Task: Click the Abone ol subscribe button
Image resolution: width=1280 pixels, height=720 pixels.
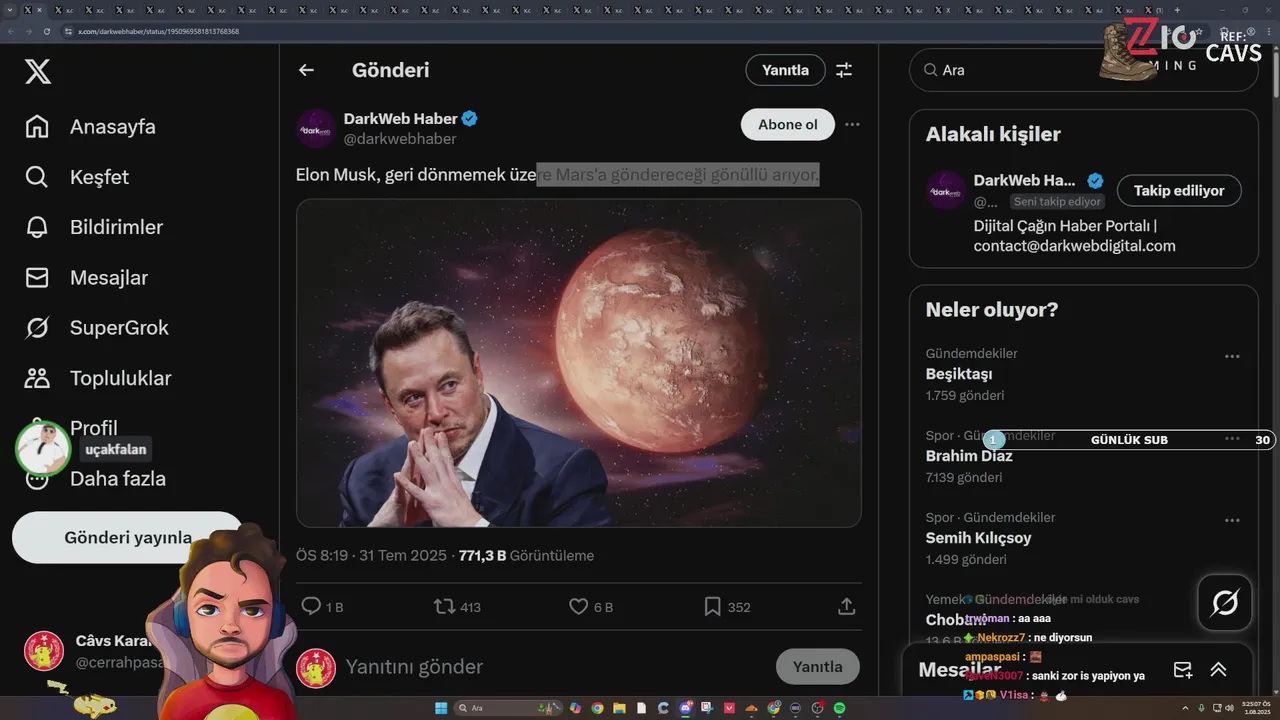Action: (x=787, y=124)
